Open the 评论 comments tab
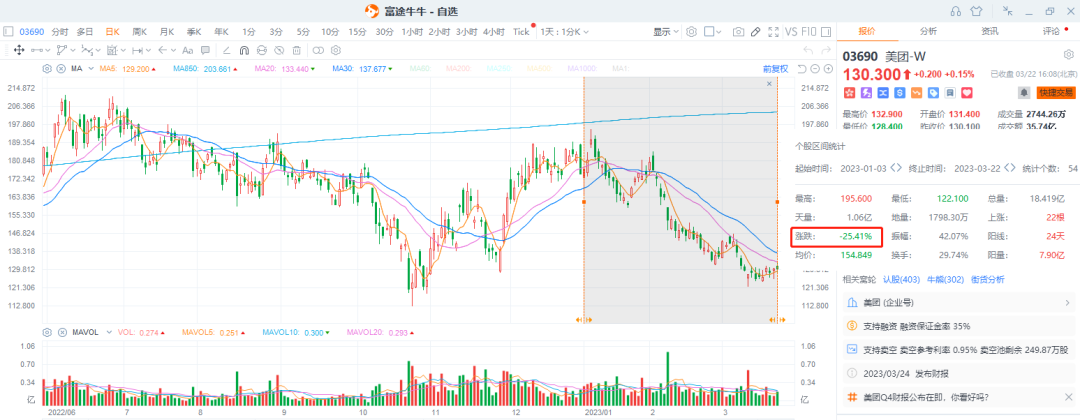The width and height of the screenshot is (1080, 420). pos(1051,31)
